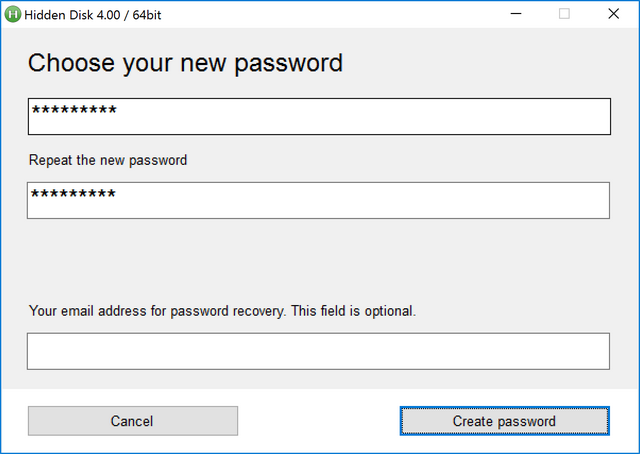Click the empty title bar area beside the title
This screenshot has width=640, height=454.
(x=327, y=15)
